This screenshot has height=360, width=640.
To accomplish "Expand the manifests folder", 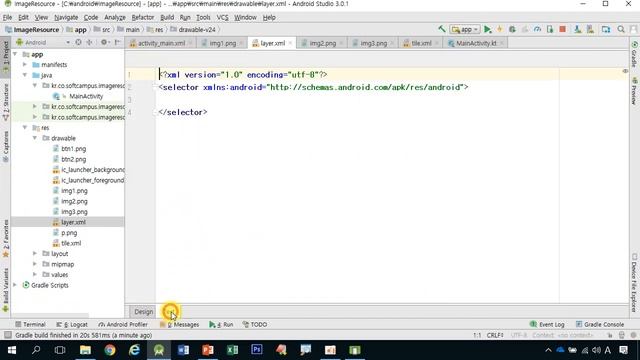I will (25, 64).
